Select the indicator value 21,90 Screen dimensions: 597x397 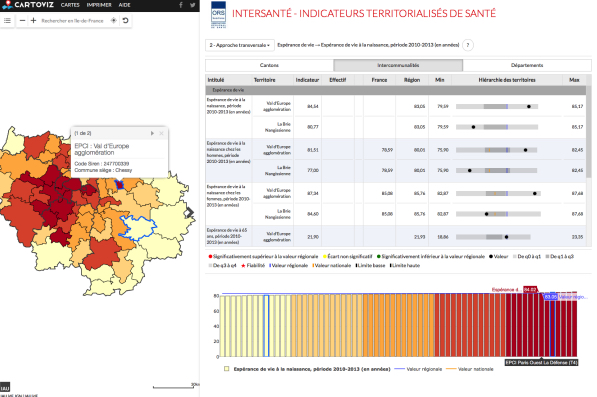(313, 237)
